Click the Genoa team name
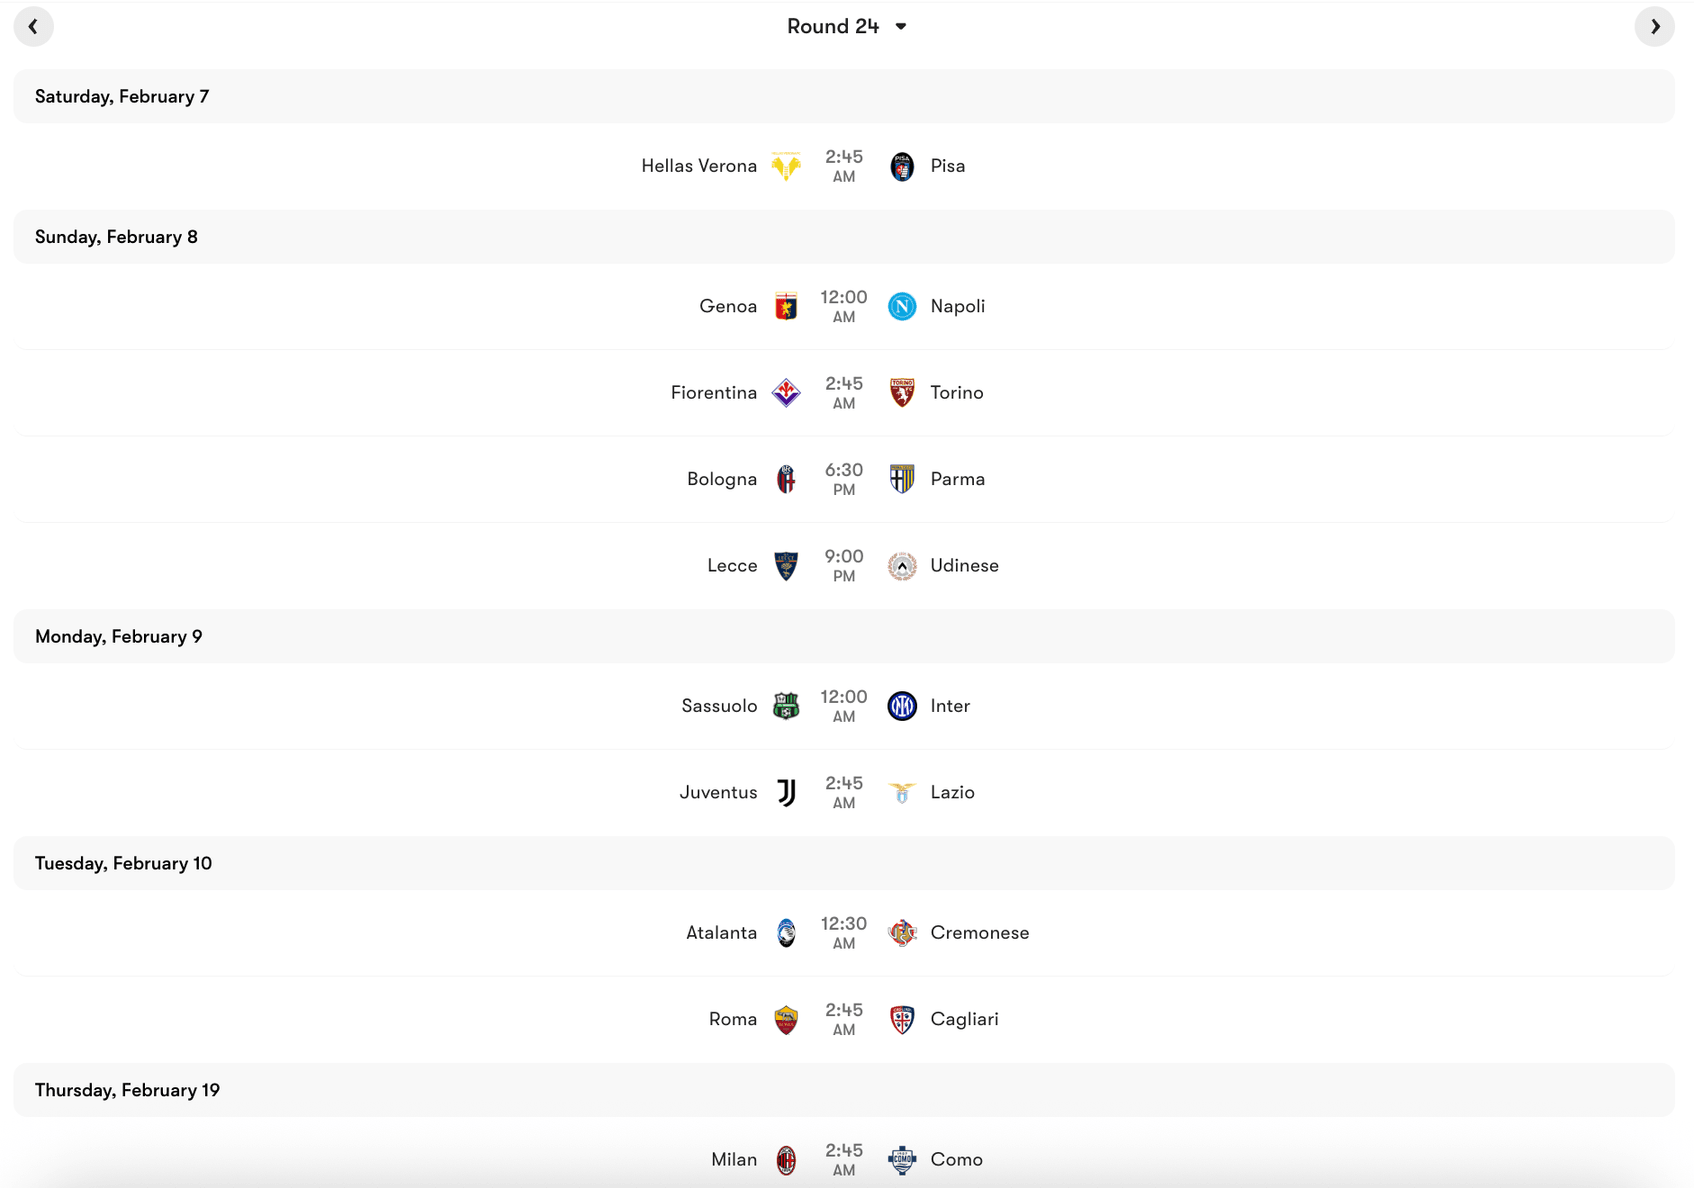The width and height of the screenshot is (1694, 1188). (x=728, y=306)
